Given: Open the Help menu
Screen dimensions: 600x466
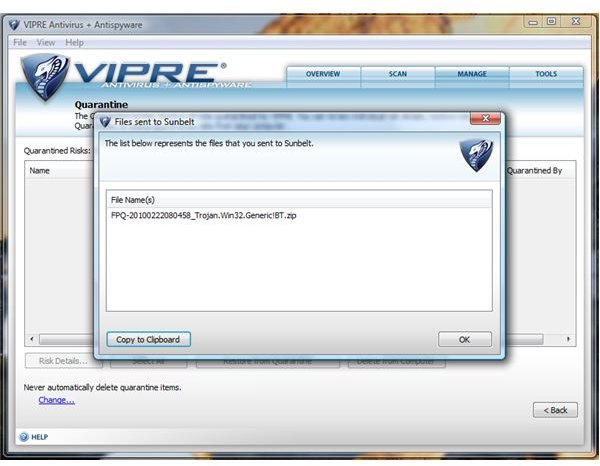Looking at the screenshot, I should 74,42.
